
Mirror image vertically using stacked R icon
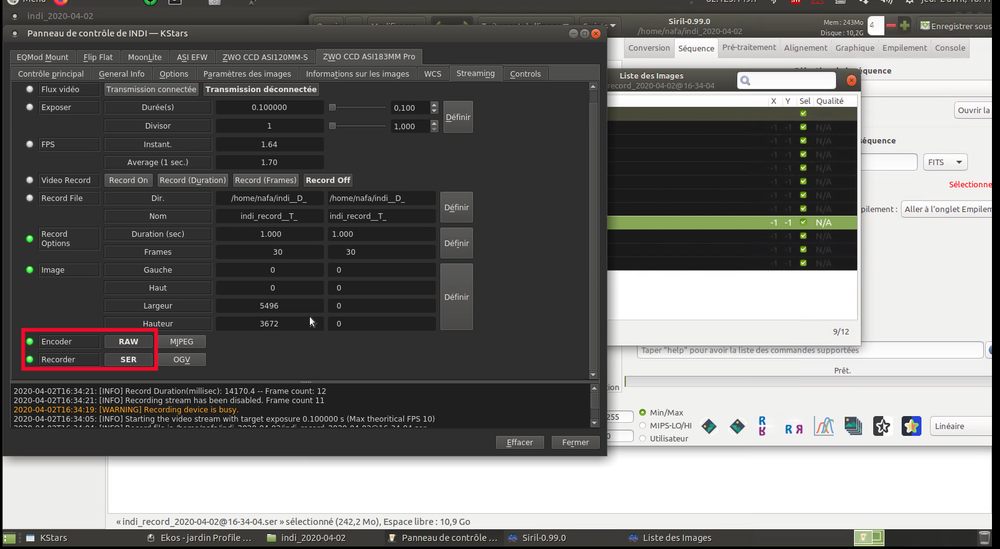(x=762, y=427)
